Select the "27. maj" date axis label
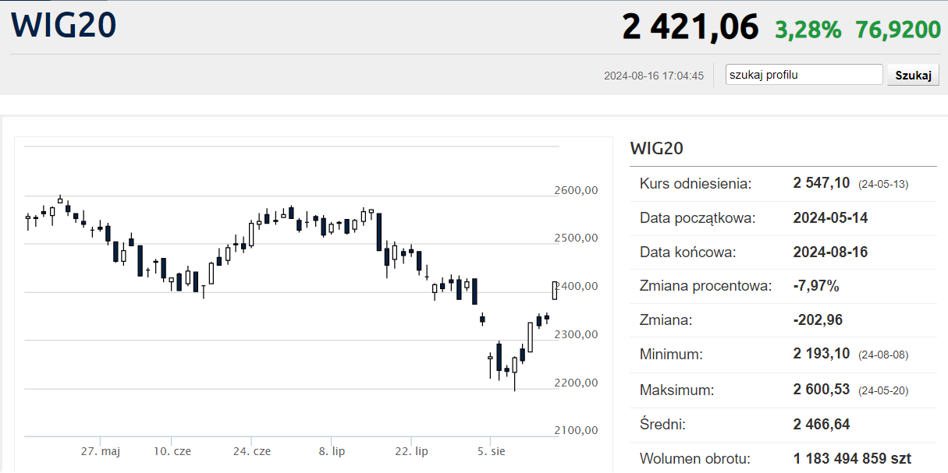Viewport: 948px width, 473px height. point(101,451)
